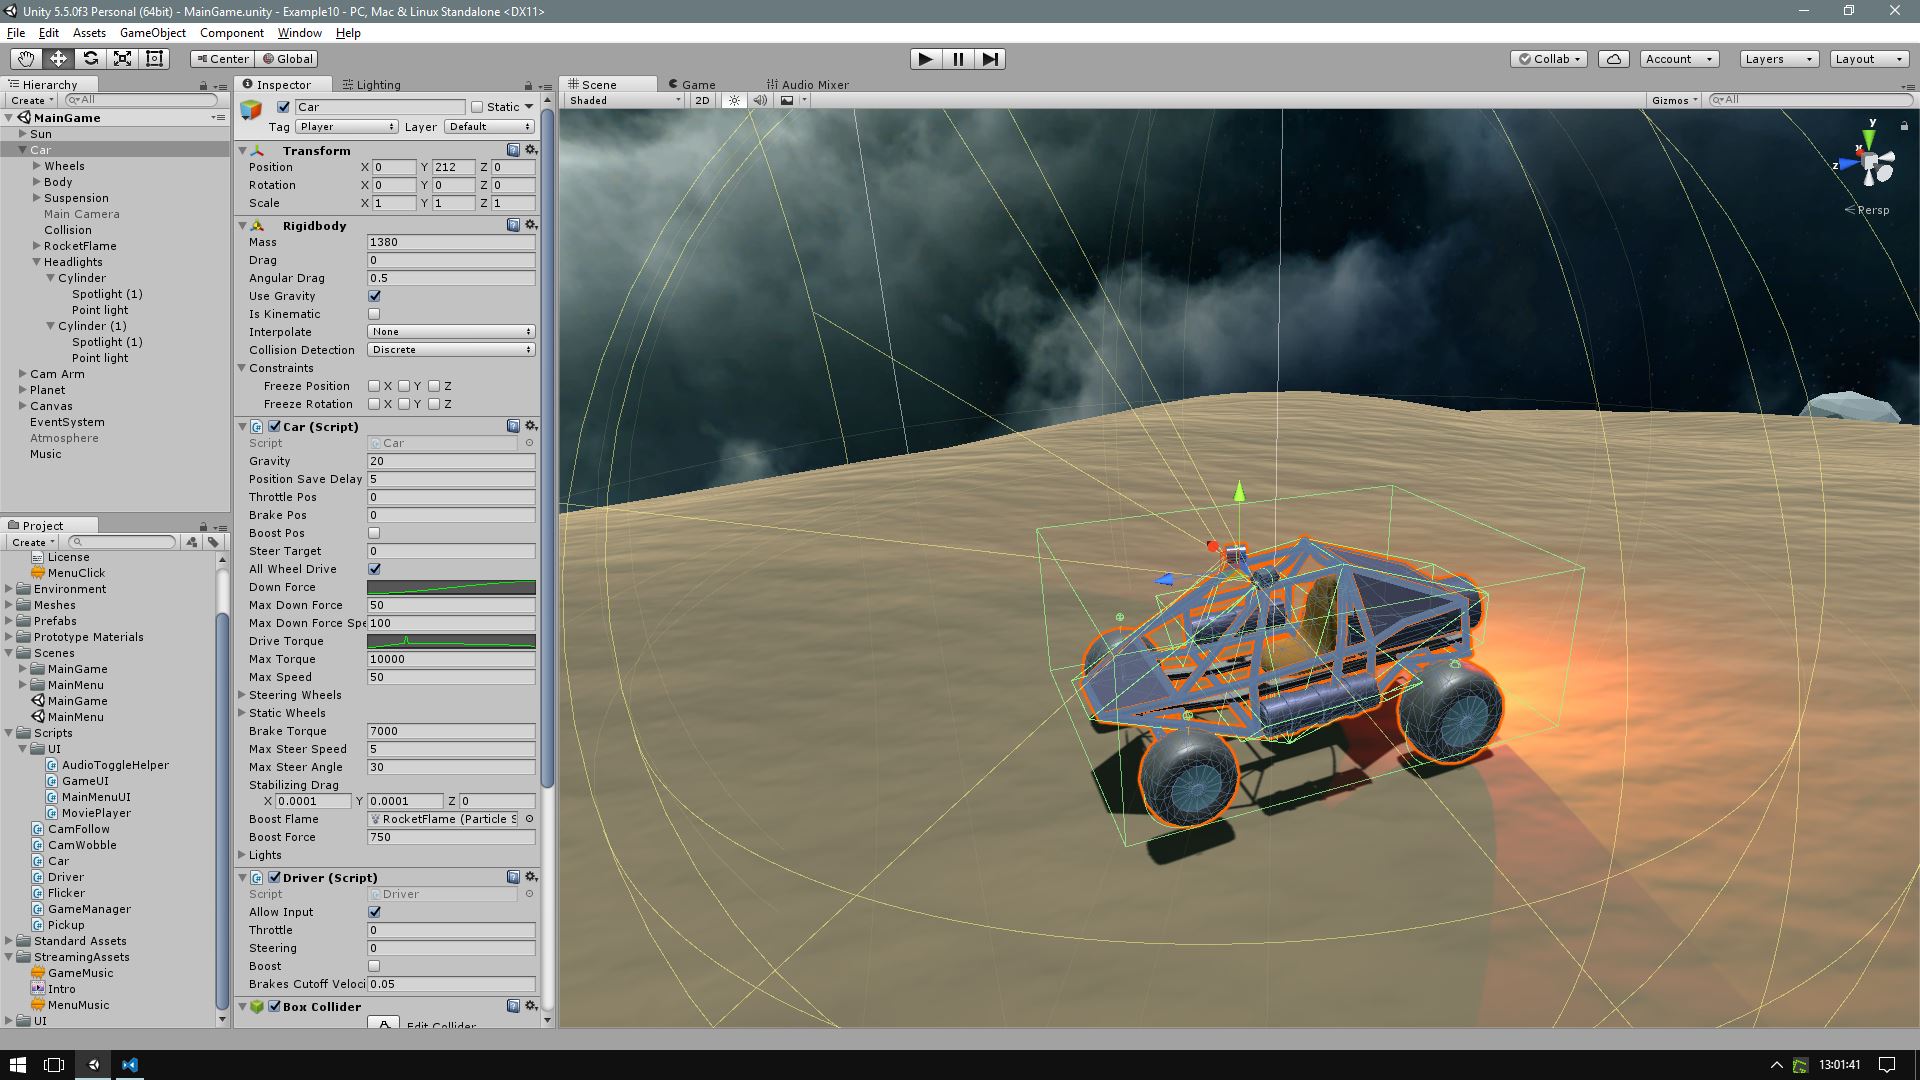Open the Layers dropdown
Viewport: 1920px width, 1080px height.
1777,59
